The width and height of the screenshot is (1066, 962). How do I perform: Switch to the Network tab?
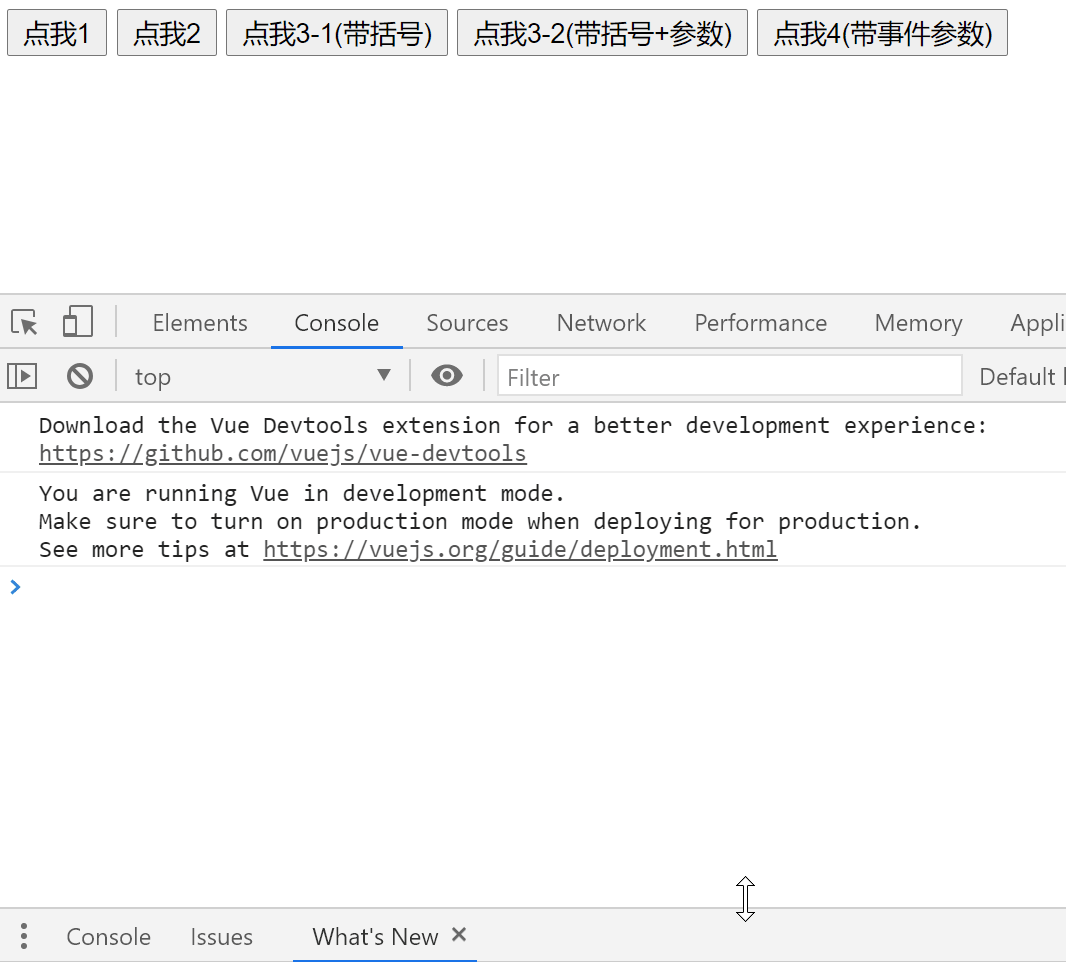[600, 322]
